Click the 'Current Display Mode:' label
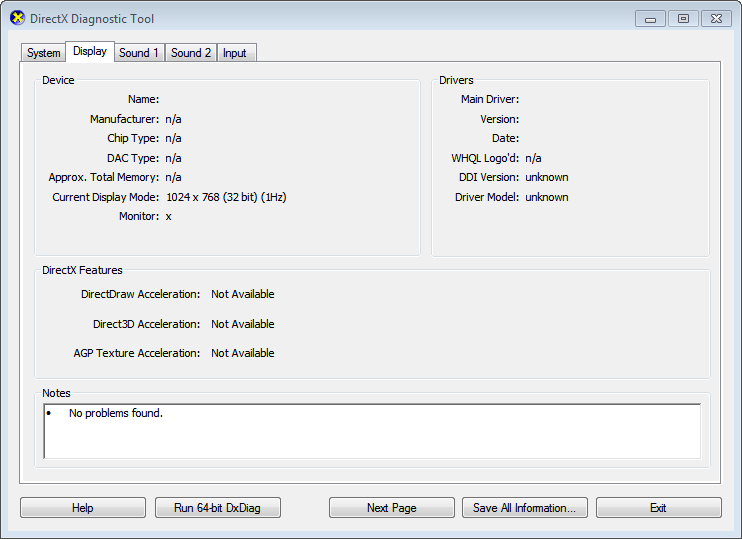 [106, 197]
